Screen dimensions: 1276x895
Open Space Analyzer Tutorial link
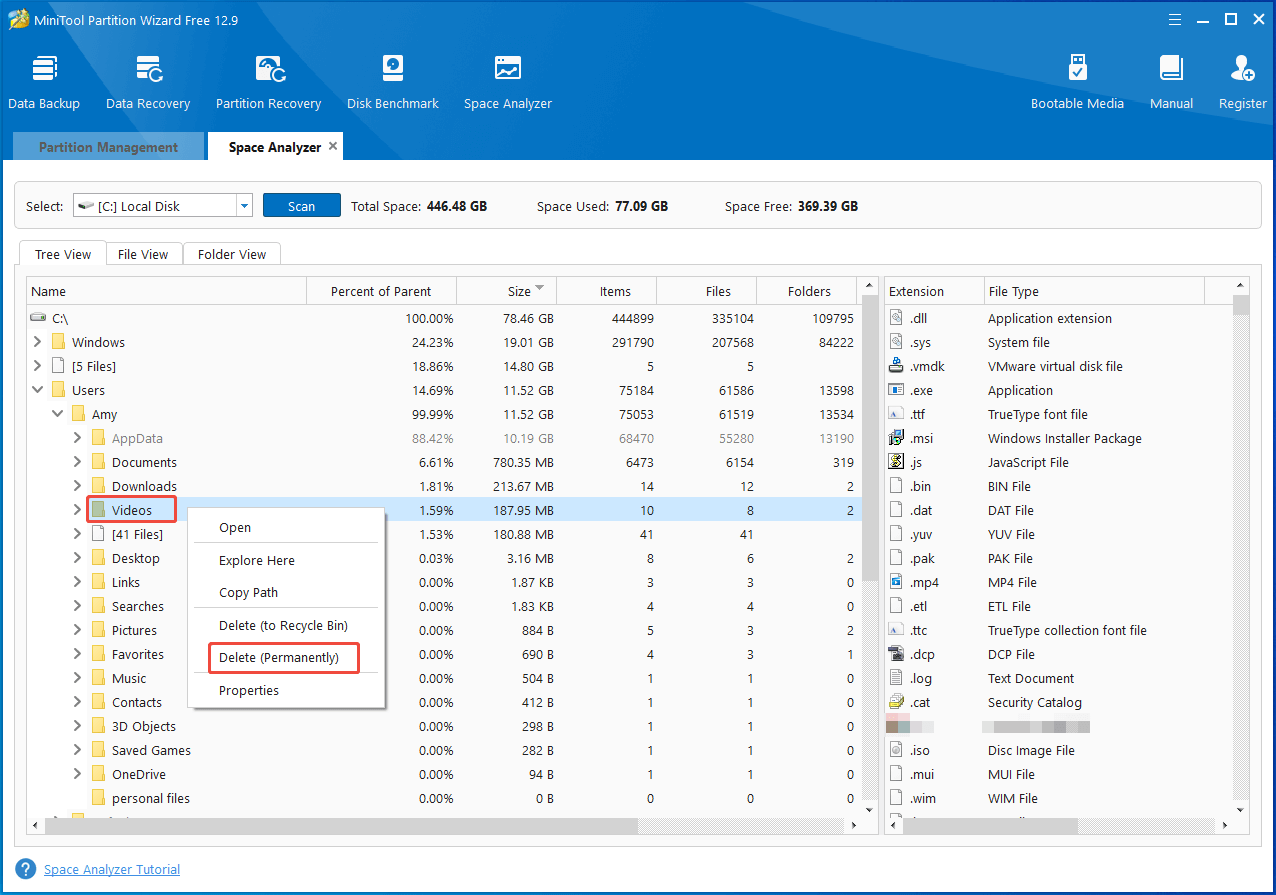pos(112,869)
